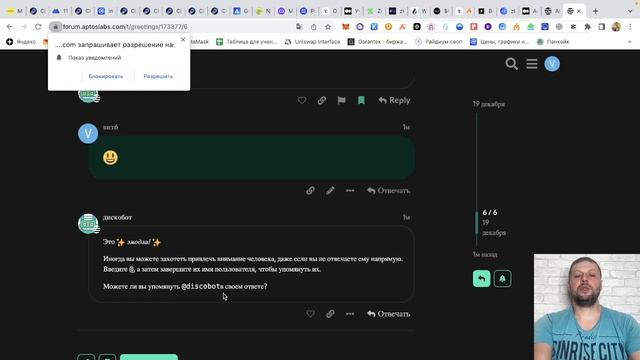Image resolution: width=640 pixels, height=360 pixels.
Task: Open the translate page icon
Action: tap(299, 27)
